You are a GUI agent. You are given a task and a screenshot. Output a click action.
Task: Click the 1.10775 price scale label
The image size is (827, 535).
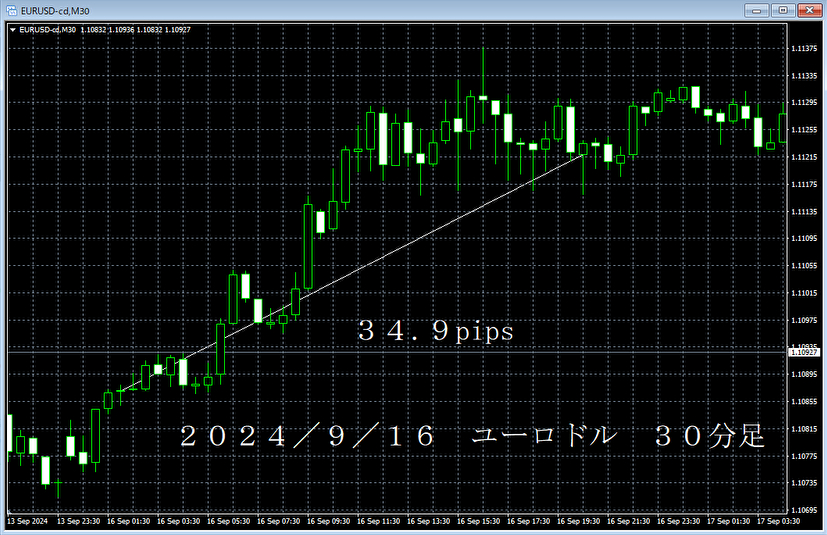pos(804,456)
